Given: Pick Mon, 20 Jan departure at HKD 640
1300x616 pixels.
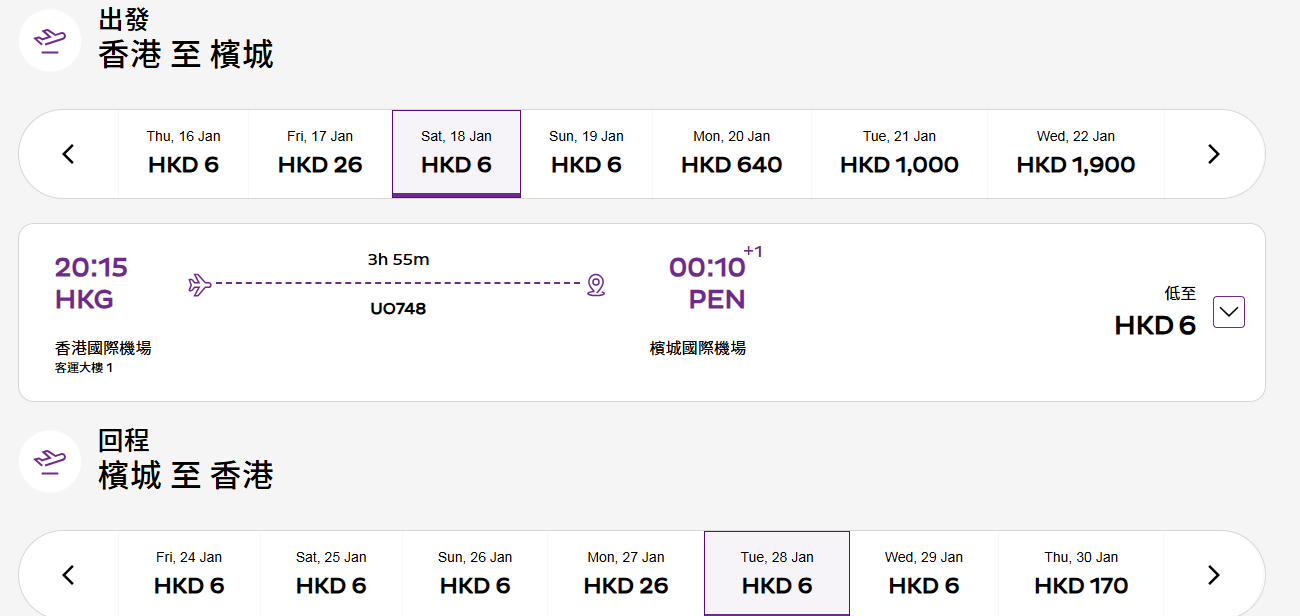Looking at the screenshot, I should (x=731, y=153).
